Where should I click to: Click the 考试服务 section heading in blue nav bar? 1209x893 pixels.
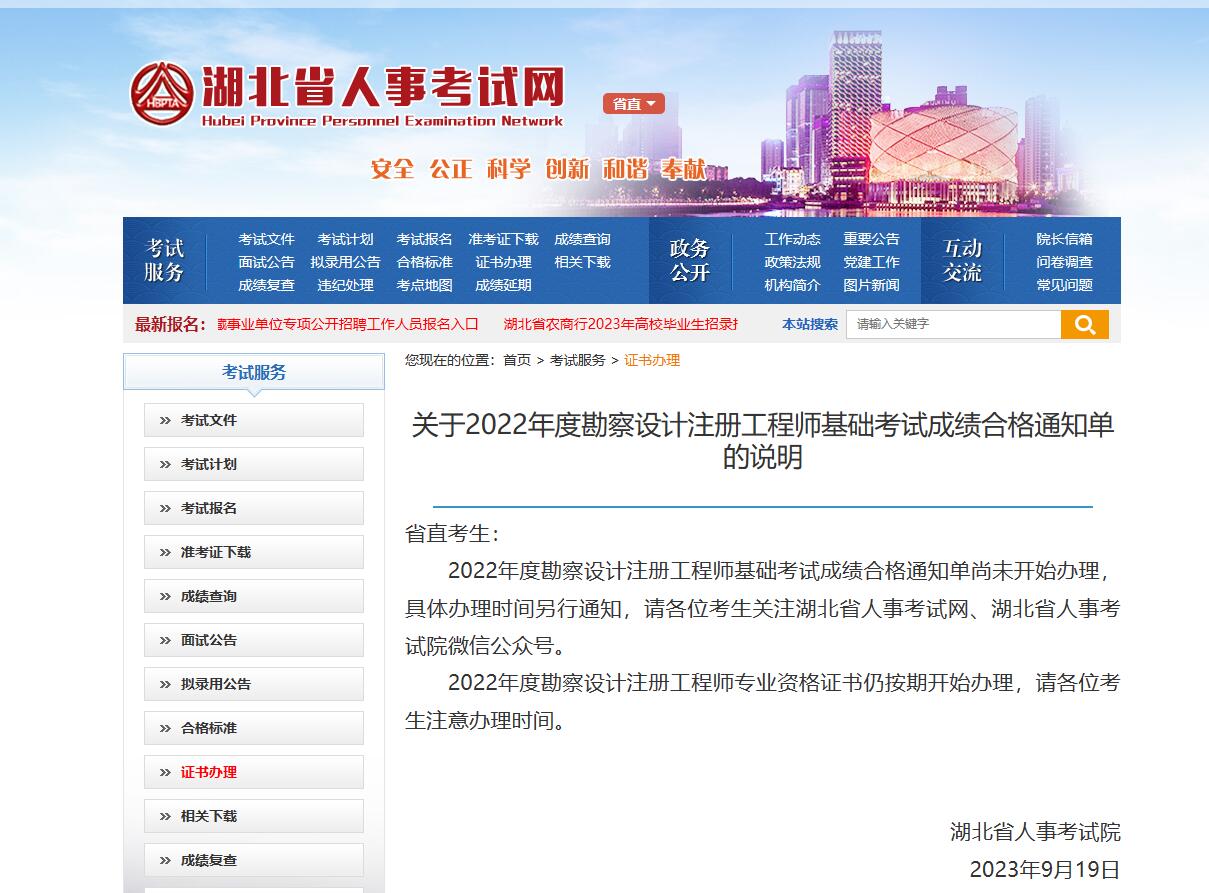click(165, 260)
